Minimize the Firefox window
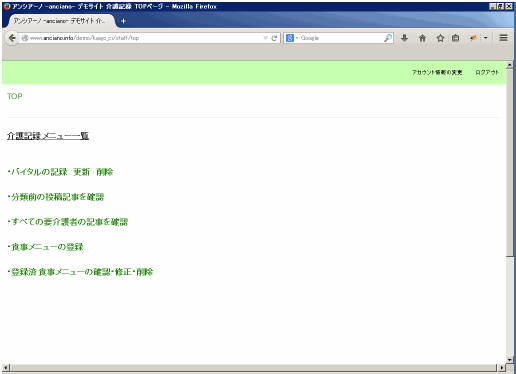The image size is (516, 374). pyautogui.click(x=492, y=6)
